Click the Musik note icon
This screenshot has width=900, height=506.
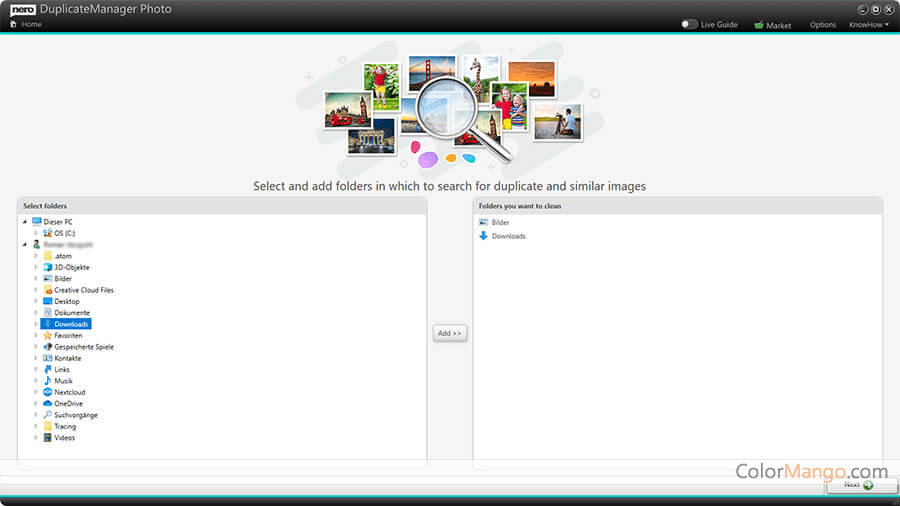(x=48, y=381)
